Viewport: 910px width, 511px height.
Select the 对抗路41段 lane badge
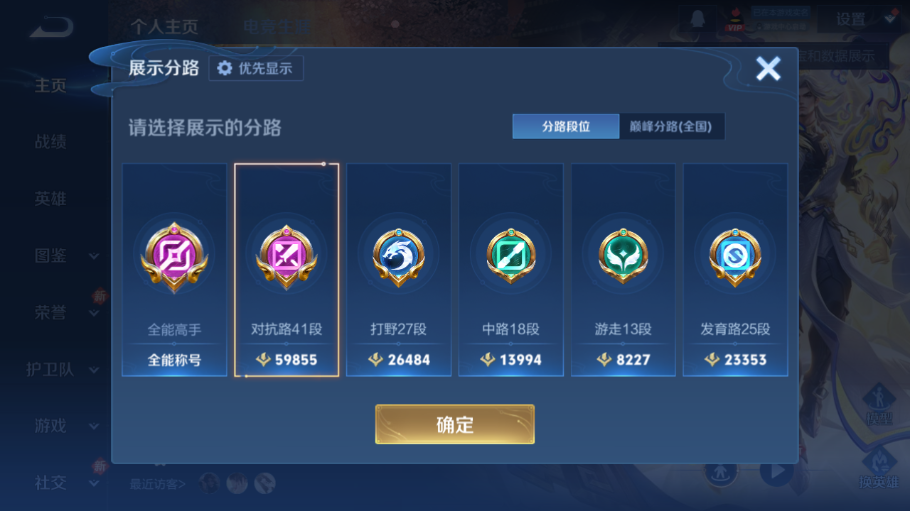[287, 256]
